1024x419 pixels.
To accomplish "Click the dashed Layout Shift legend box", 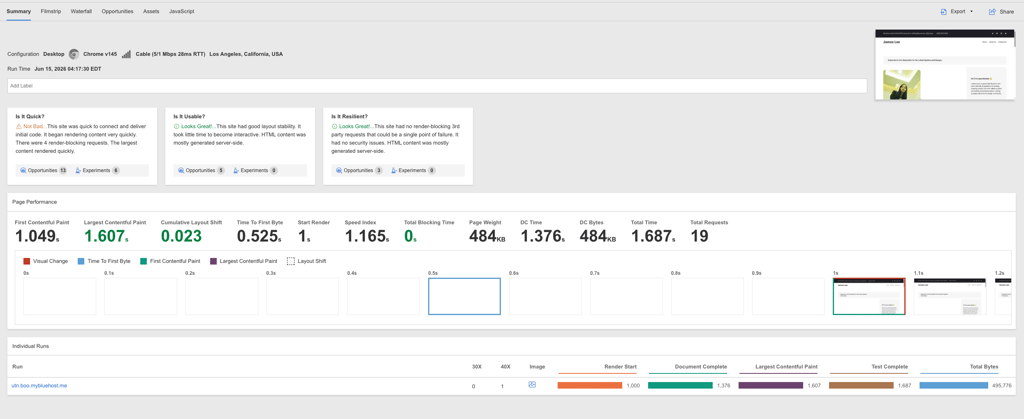I will tap(291, 261).
